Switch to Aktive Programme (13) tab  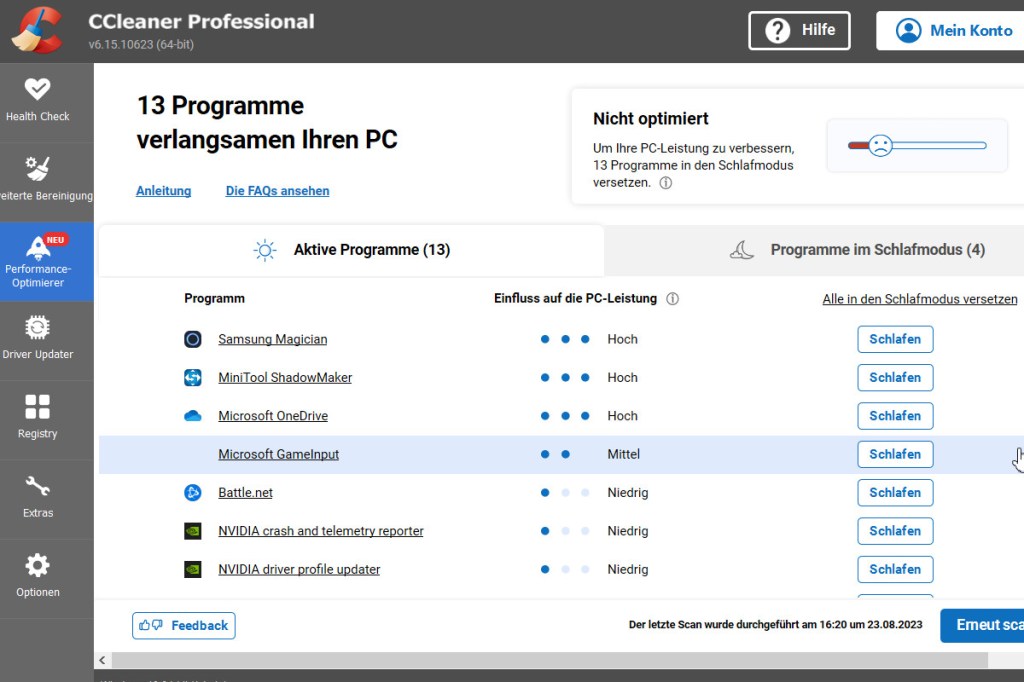pyautogui.click(x=351, y=250)
